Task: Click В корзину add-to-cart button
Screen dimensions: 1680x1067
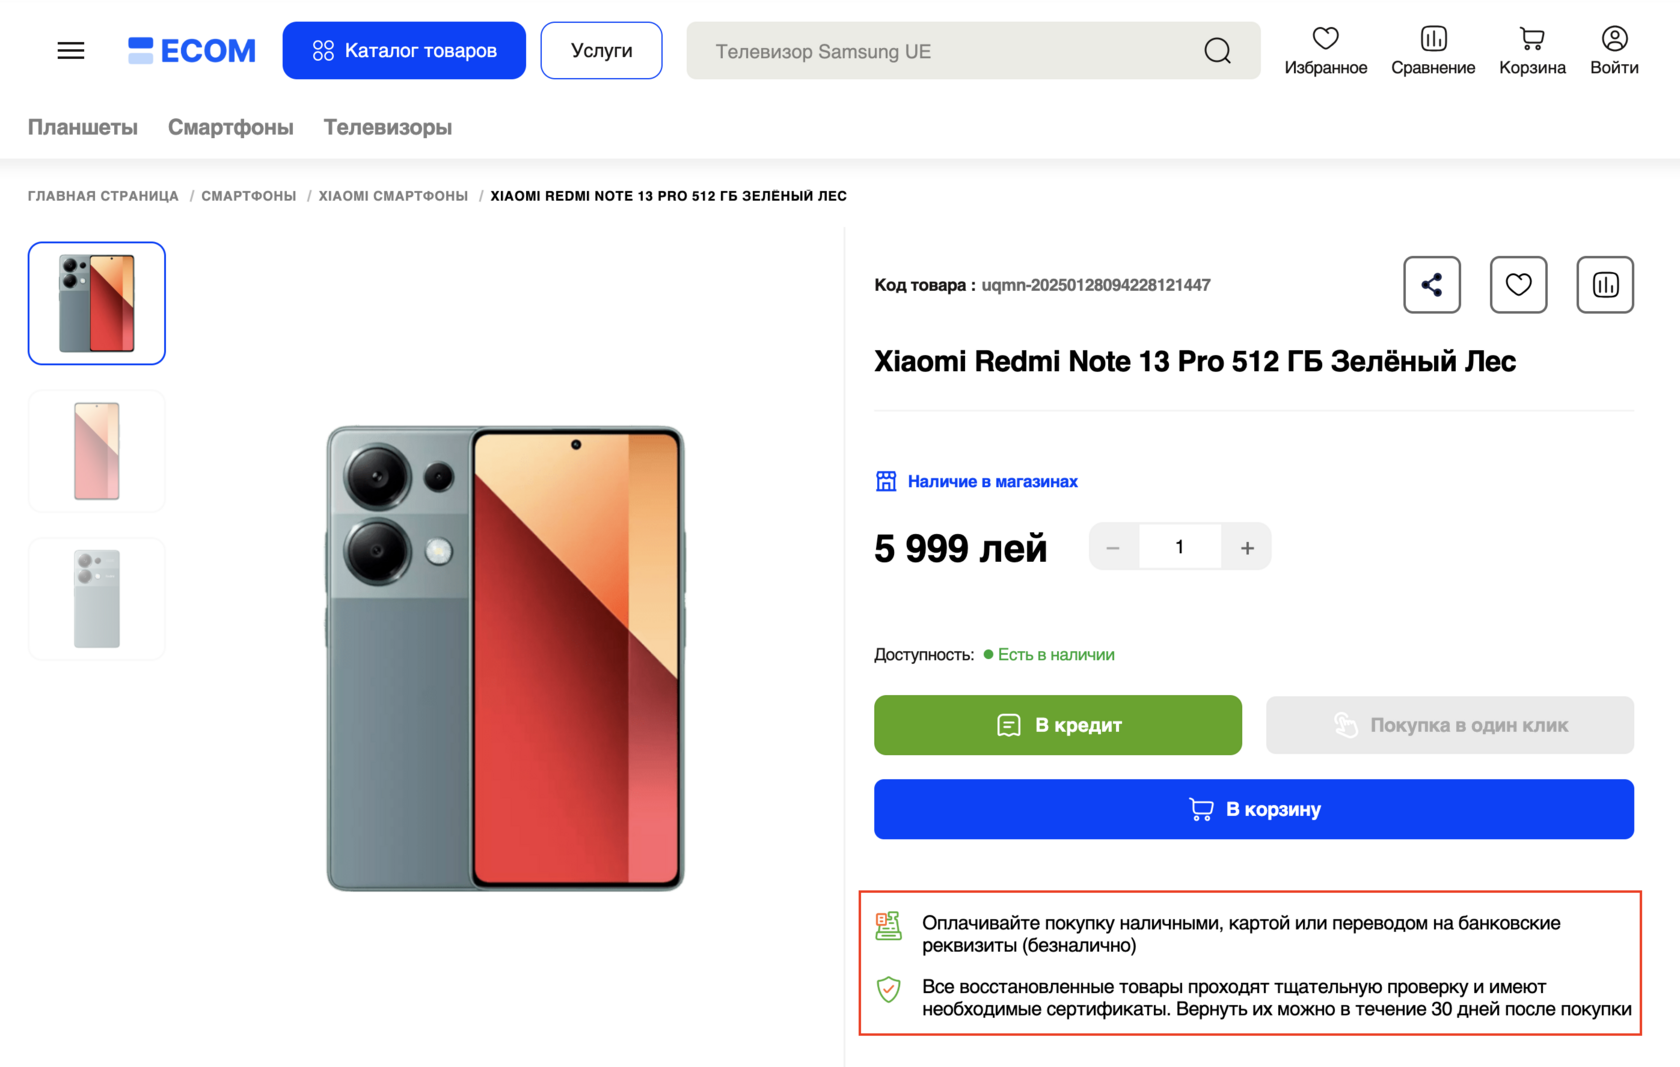Action: click(x=1253, y=809)
